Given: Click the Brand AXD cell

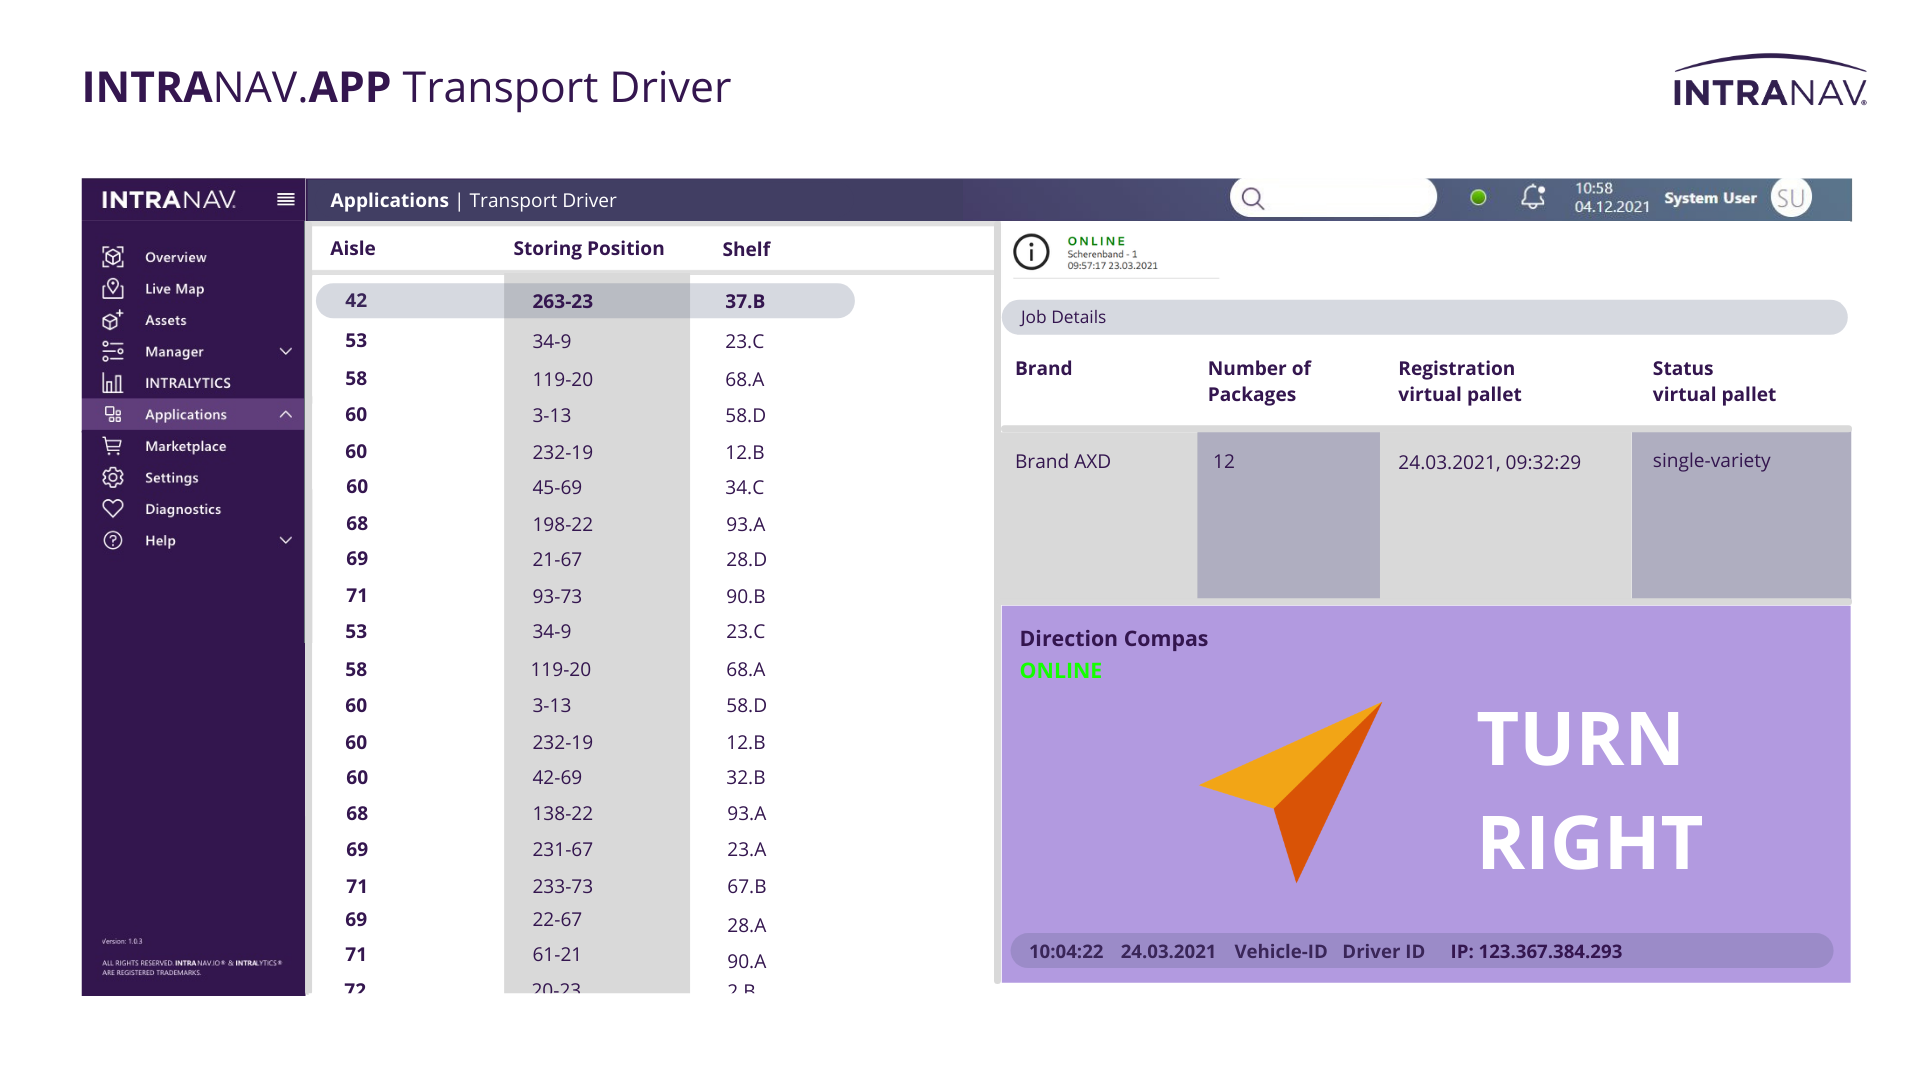Looking at the screenshot, I should tap(1099, 515).
